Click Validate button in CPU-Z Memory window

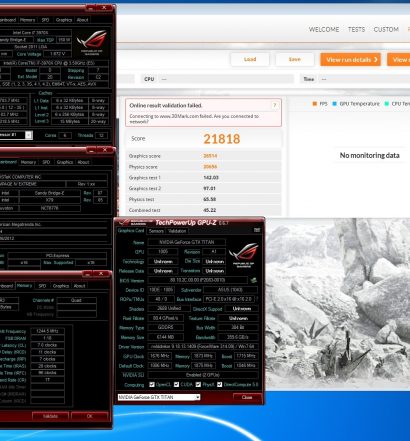click(50, 416)
